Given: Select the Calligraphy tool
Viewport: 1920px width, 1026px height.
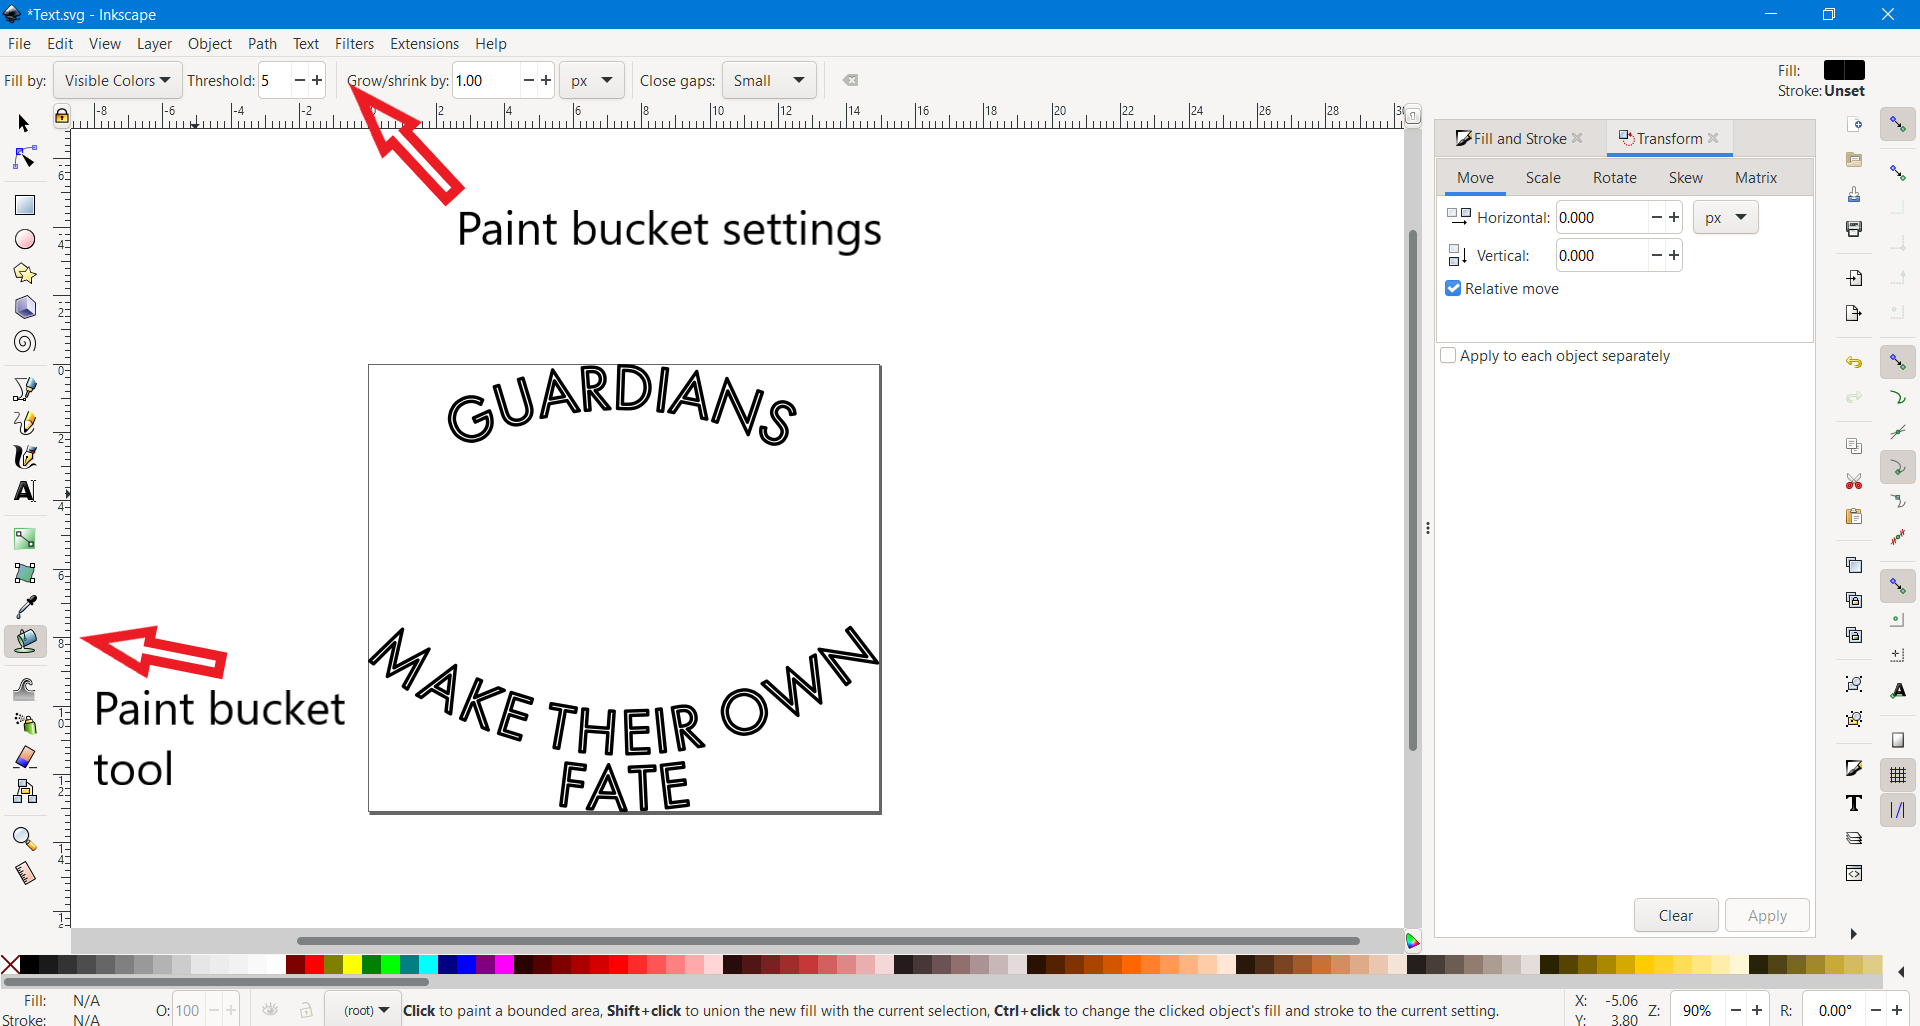Looking at the screenshot, I should pos(25,457).
